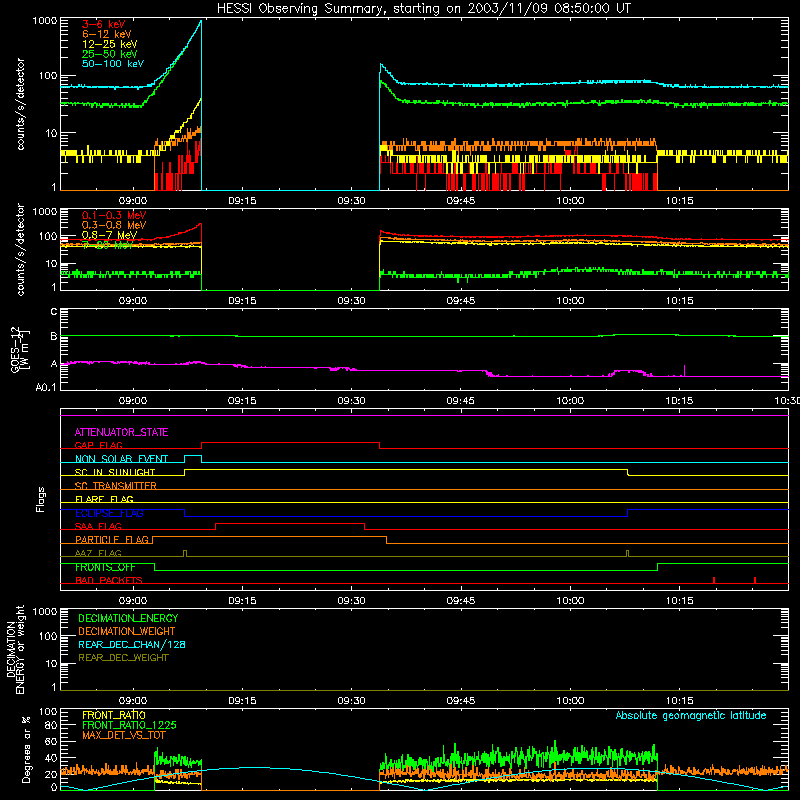Select the orange 6-12 keV legend label
This screenshot has width=800, height=800.
click(x=107, y=34)
